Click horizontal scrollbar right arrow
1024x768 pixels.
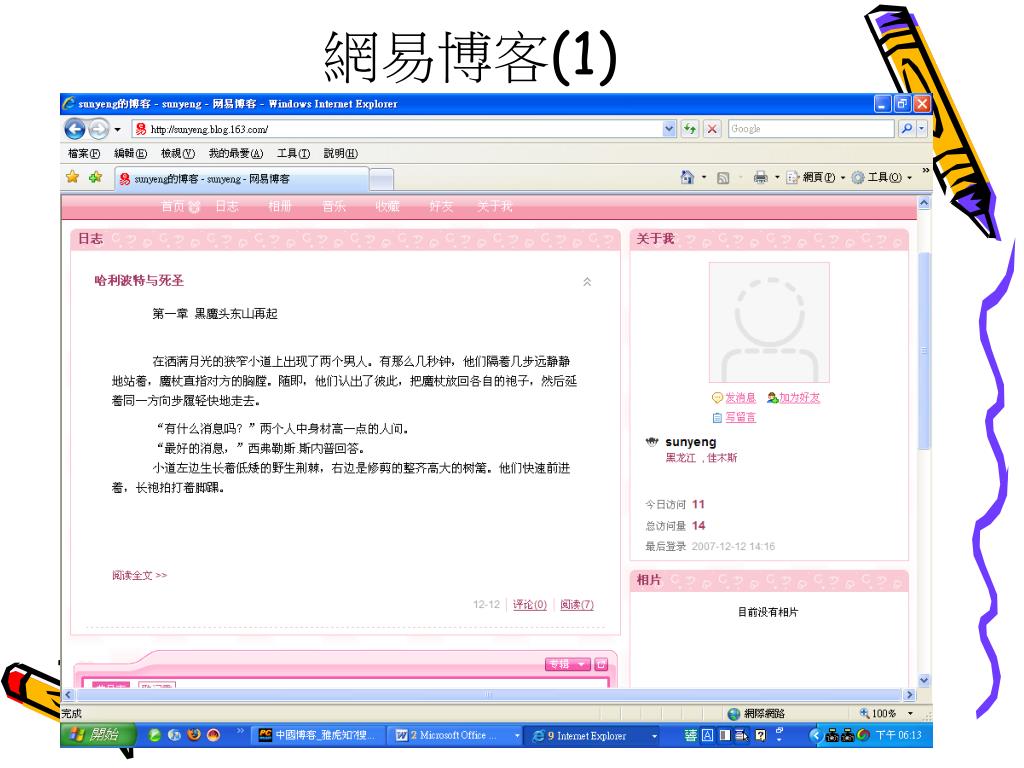909,695
